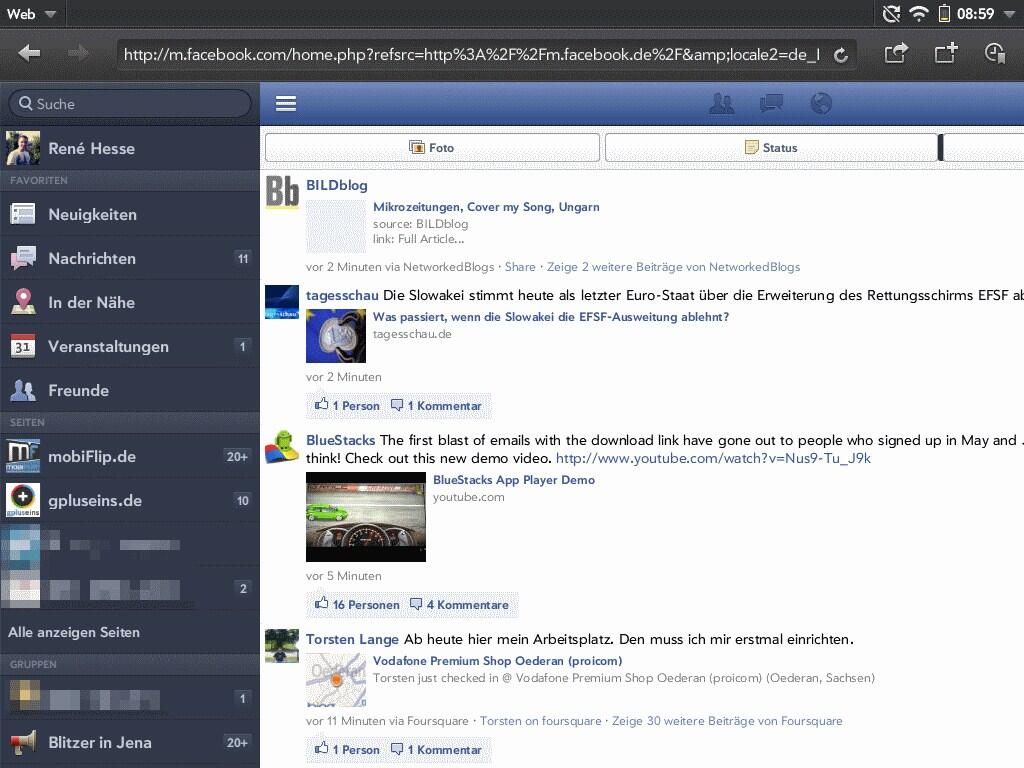The width and height of the screenshot is (1024, 768).
Task: Toggle the Facebook sidebar menu icon
Action: 286,104
